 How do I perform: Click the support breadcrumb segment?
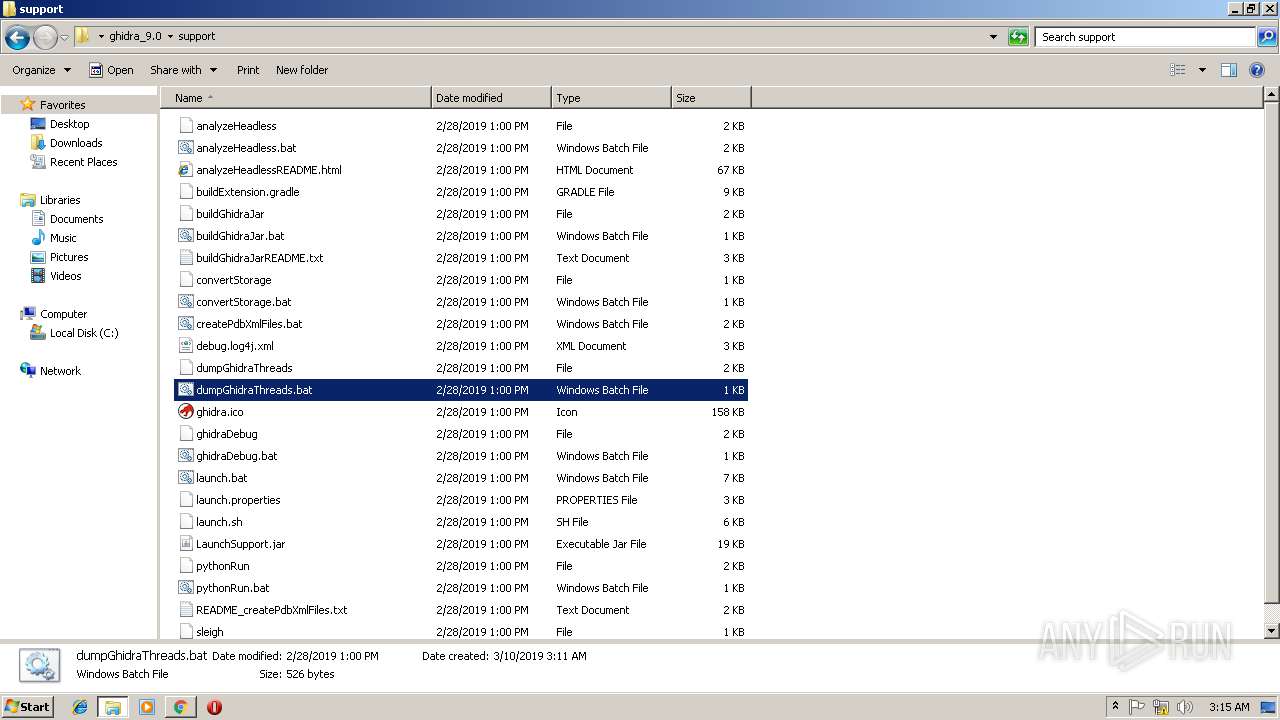click(x=197, y=37)
